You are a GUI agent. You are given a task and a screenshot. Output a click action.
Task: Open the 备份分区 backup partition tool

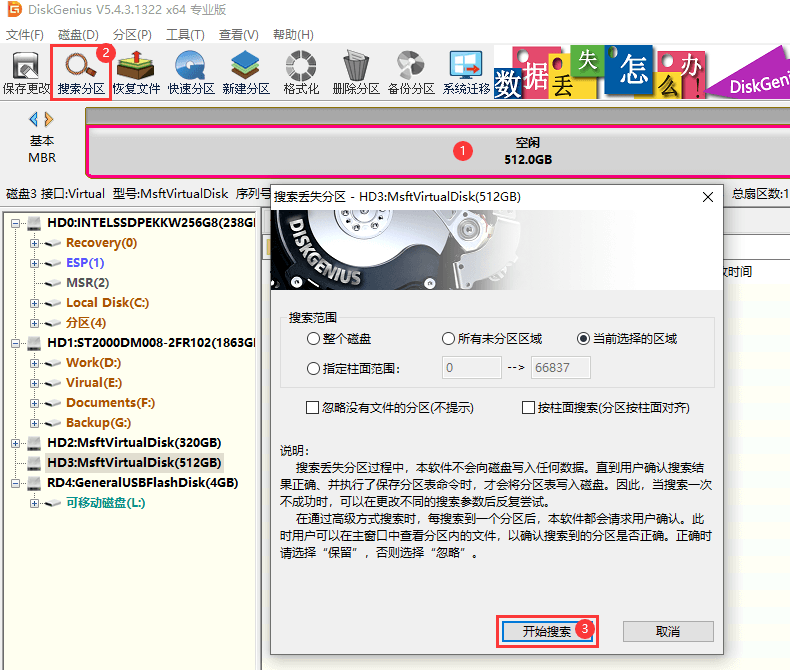click(x=411, y=73)
